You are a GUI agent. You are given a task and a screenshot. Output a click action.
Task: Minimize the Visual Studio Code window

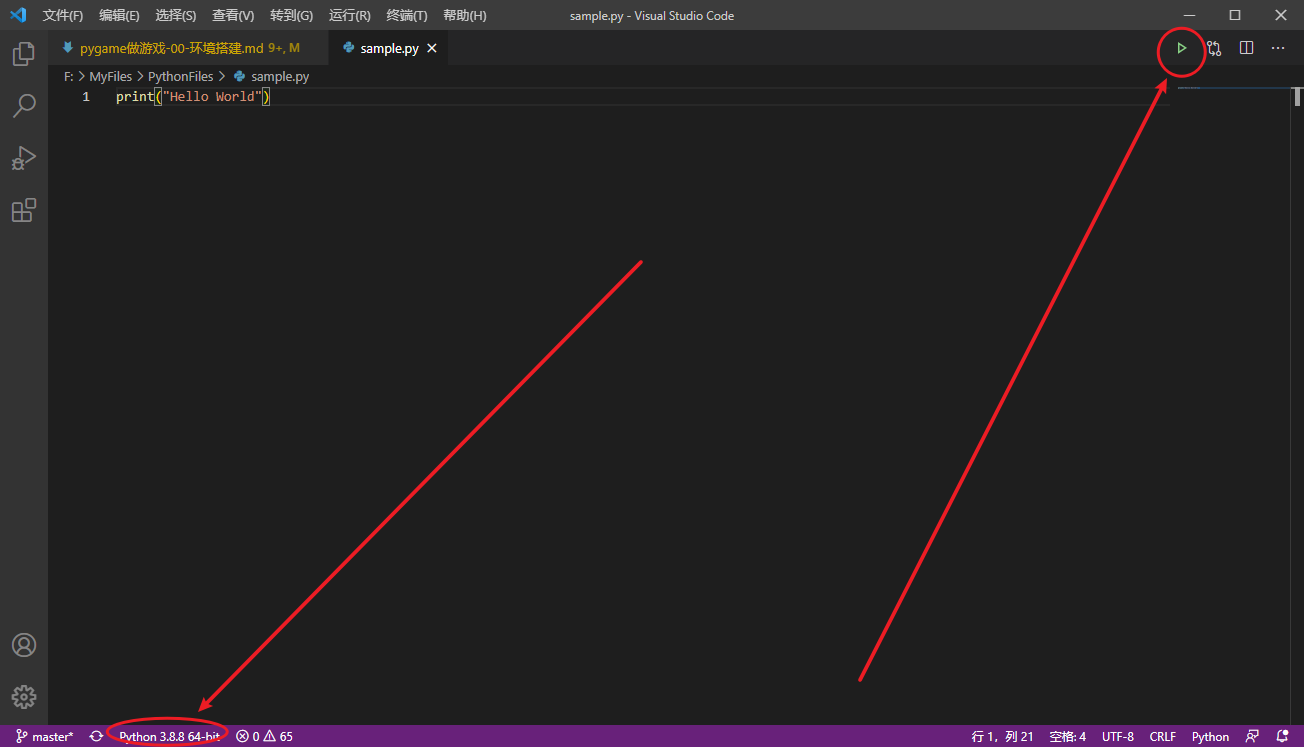point(1189,15)
